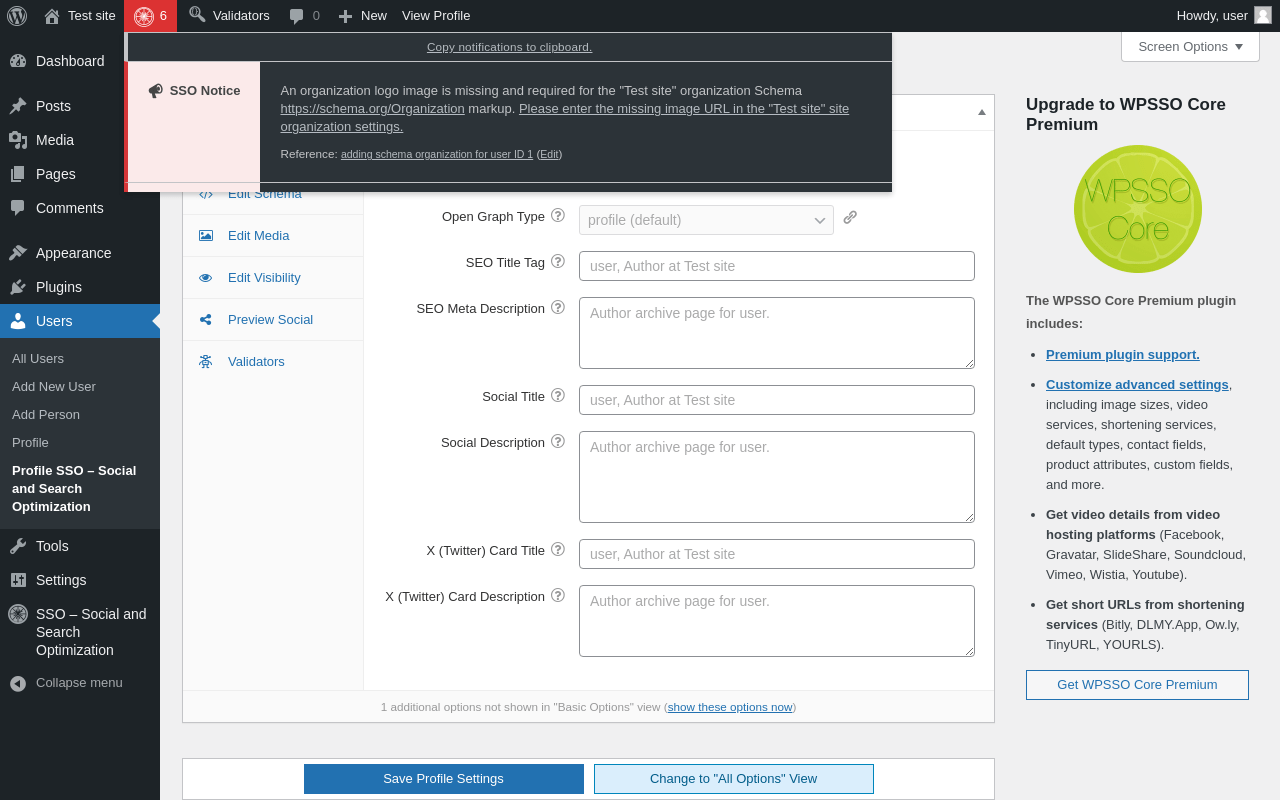Collapse the admin sidebar menu
Viewport: 1280px width, 800px height.
[79, 683]
